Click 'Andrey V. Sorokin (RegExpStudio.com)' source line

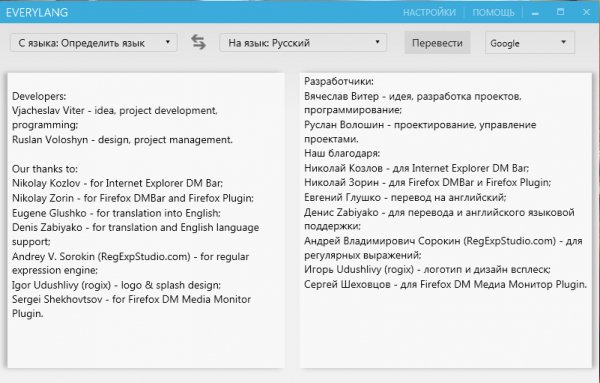[130, 257]
